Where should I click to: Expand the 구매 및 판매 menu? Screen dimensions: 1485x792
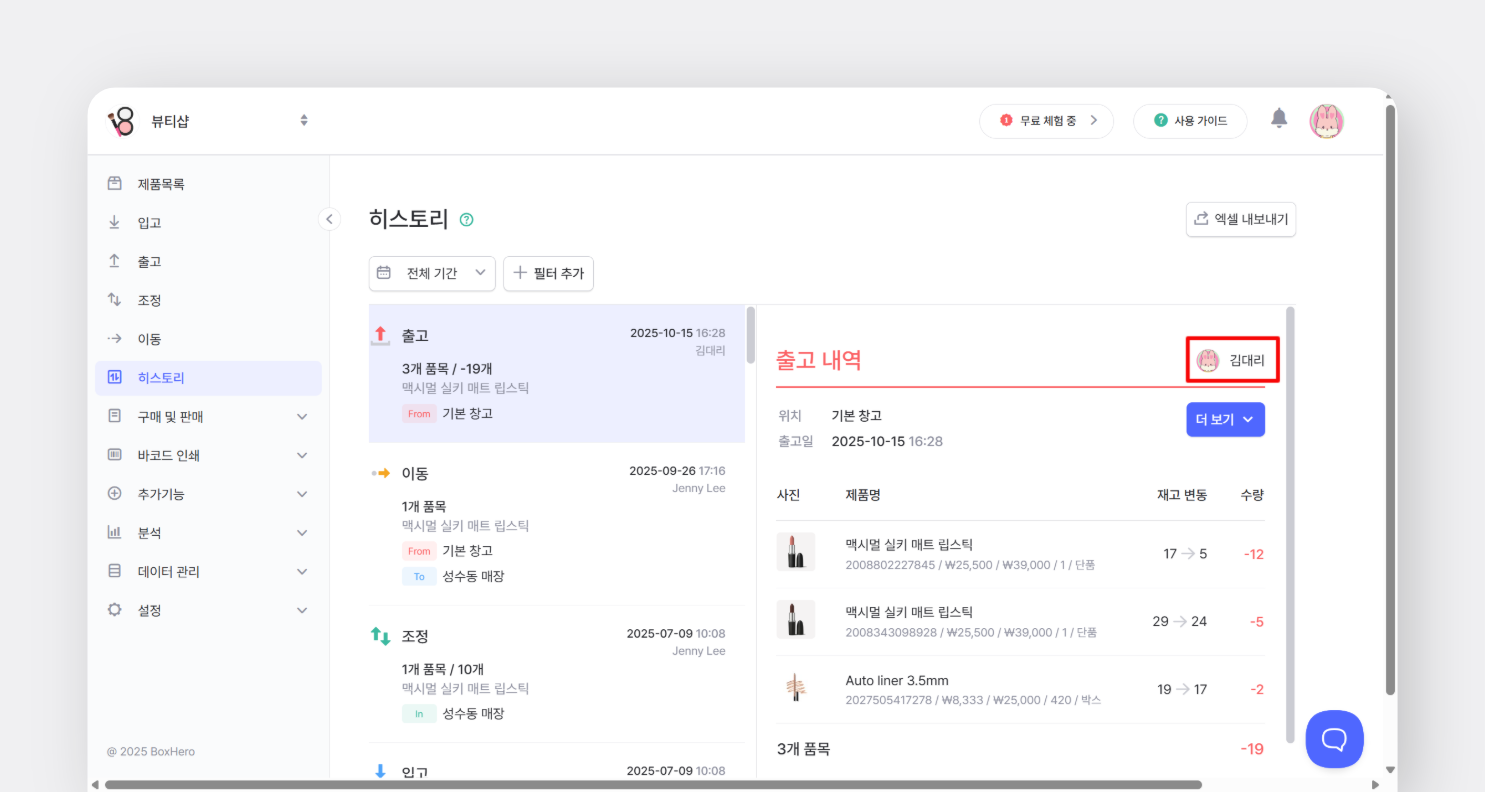pyautogui.click(x=210, y=416)
